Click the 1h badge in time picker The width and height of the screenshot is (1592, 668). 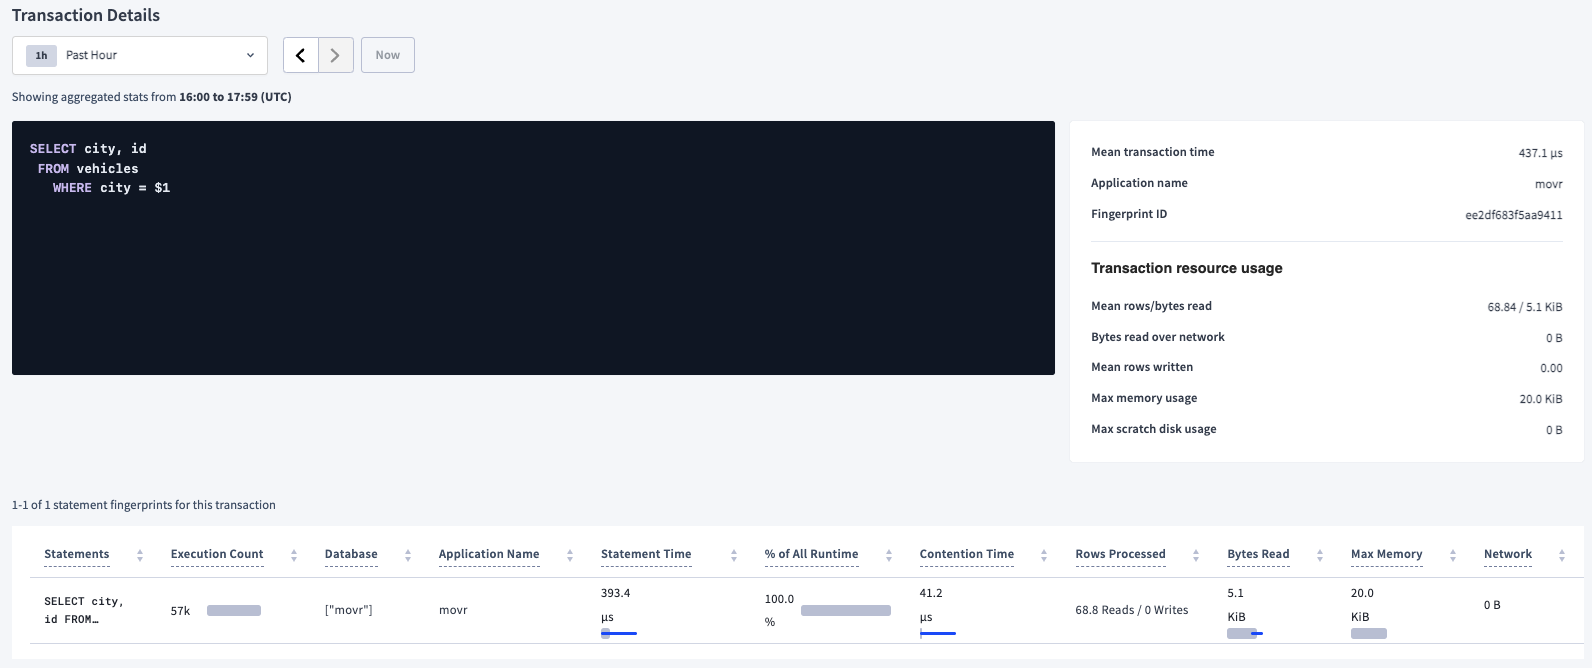point(41,56)
